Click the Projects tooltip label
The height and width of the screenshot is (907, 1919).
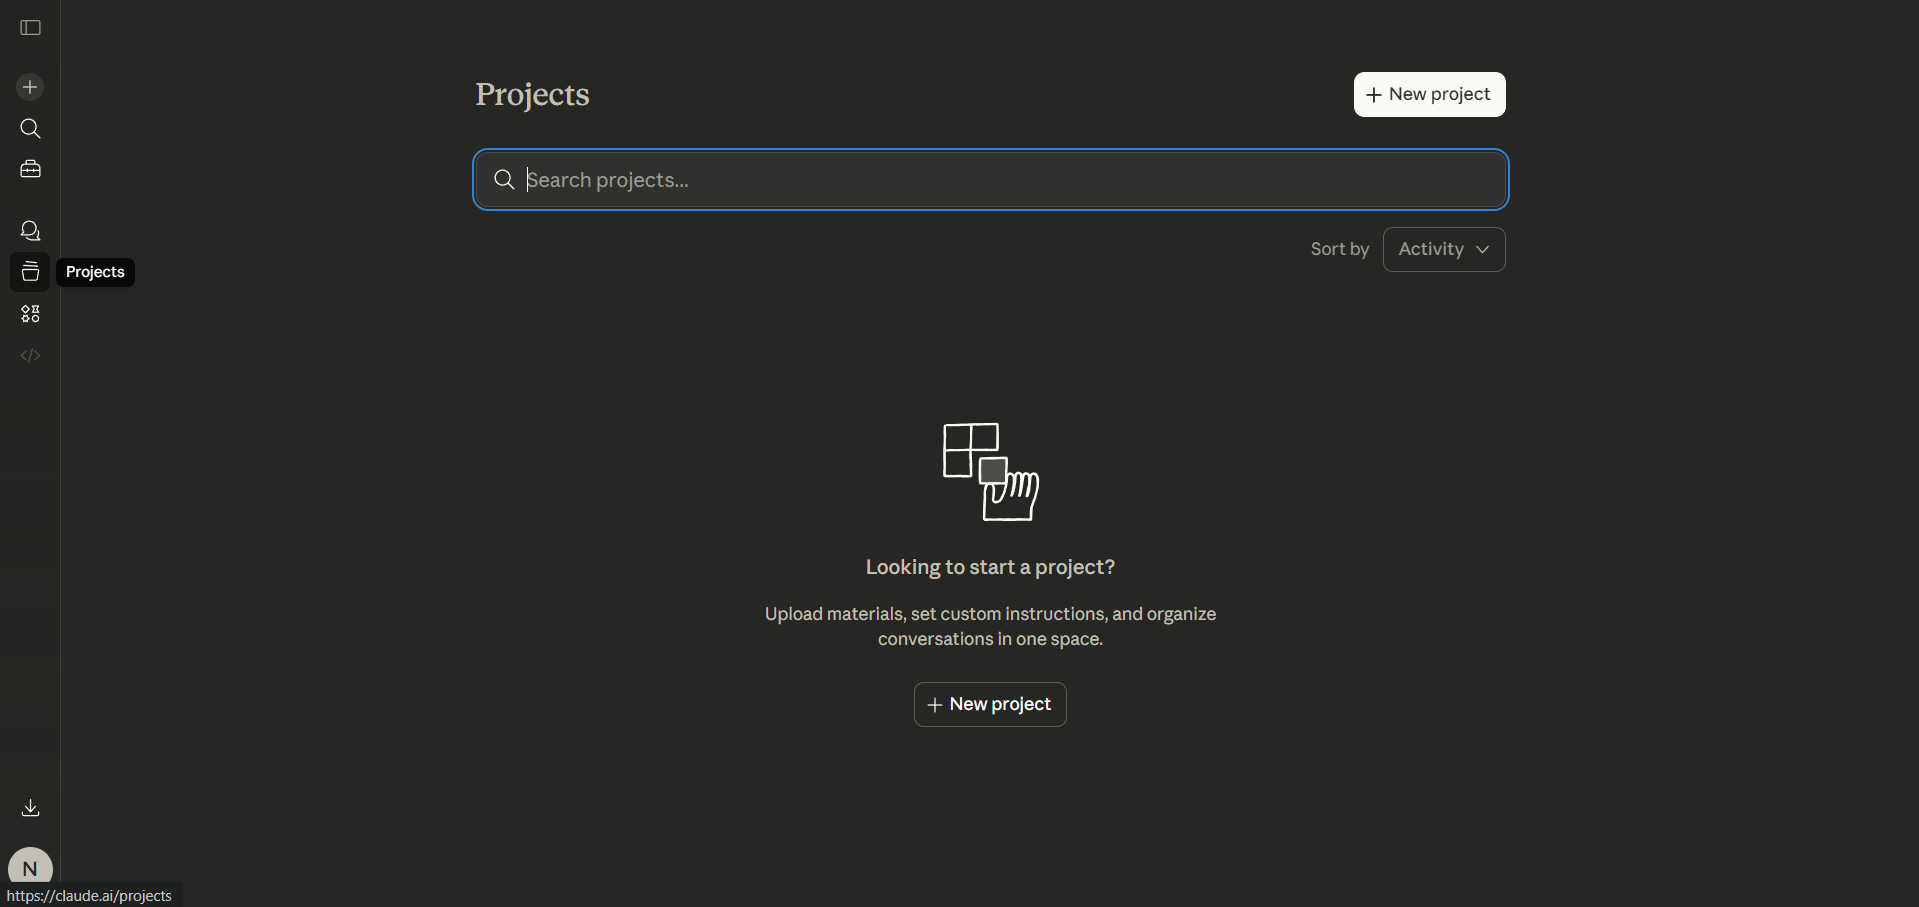pyautogui.click(x=95, y=271)
